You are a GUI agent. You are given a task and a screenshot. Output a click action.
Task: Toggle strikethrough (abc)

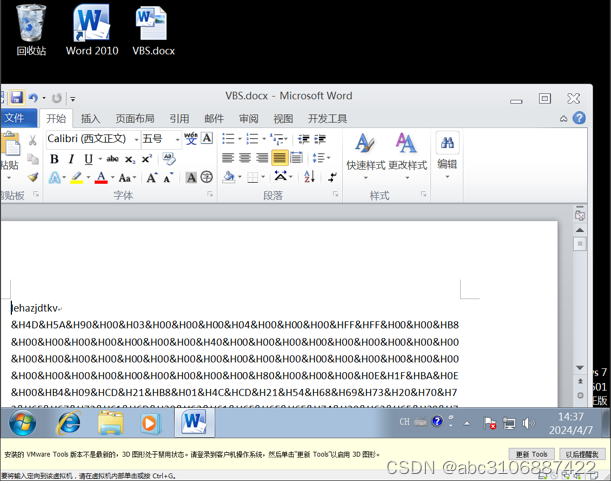113,159
